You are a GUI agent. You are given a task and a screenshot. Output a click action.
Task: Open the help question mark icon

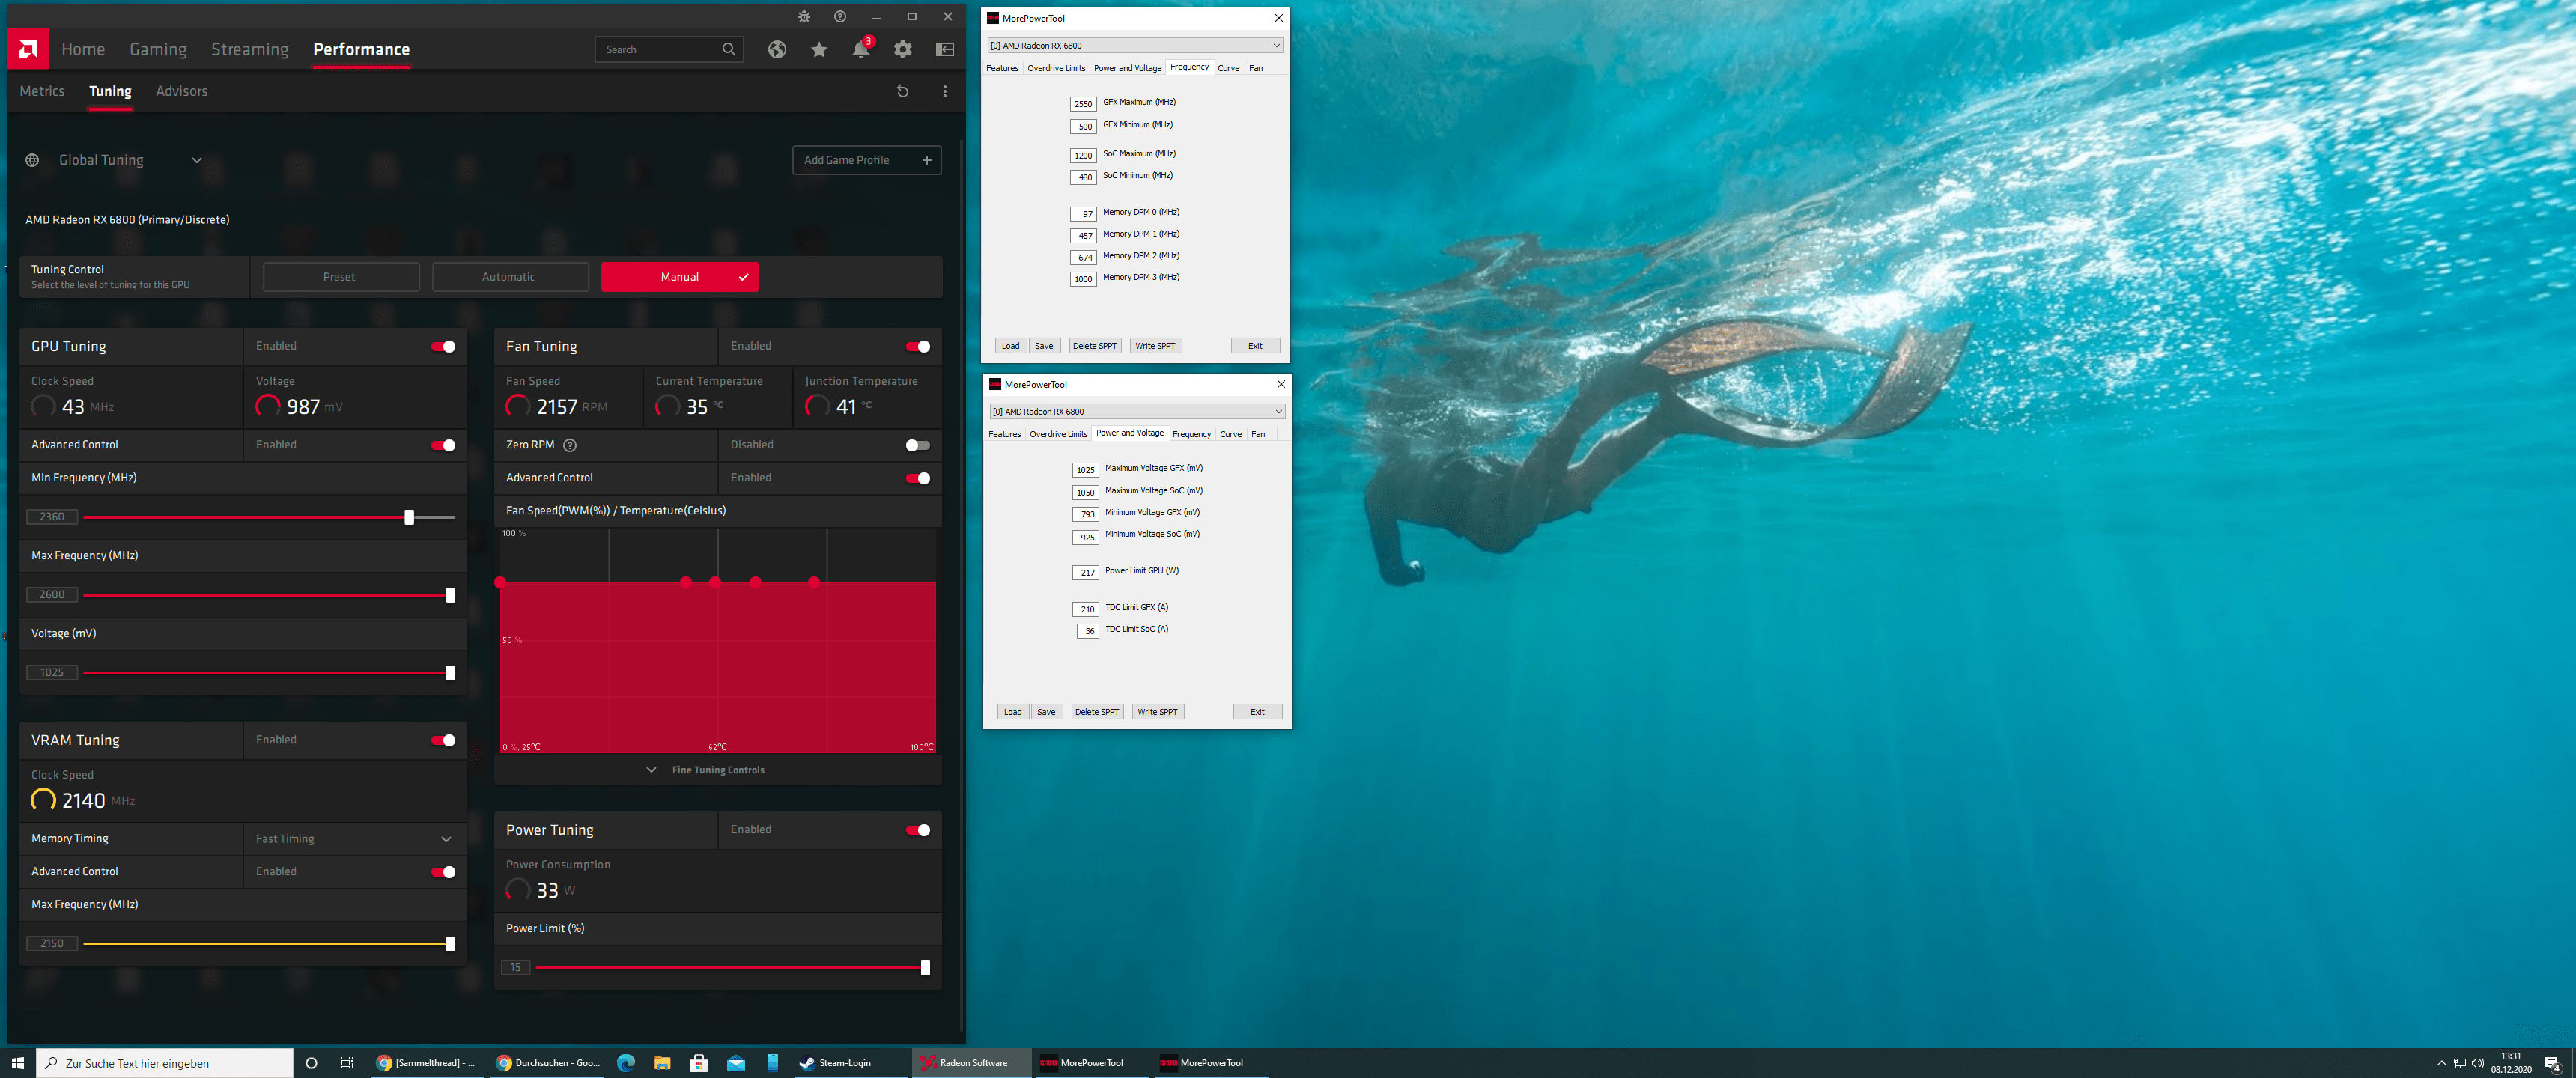tap(840, 17)
